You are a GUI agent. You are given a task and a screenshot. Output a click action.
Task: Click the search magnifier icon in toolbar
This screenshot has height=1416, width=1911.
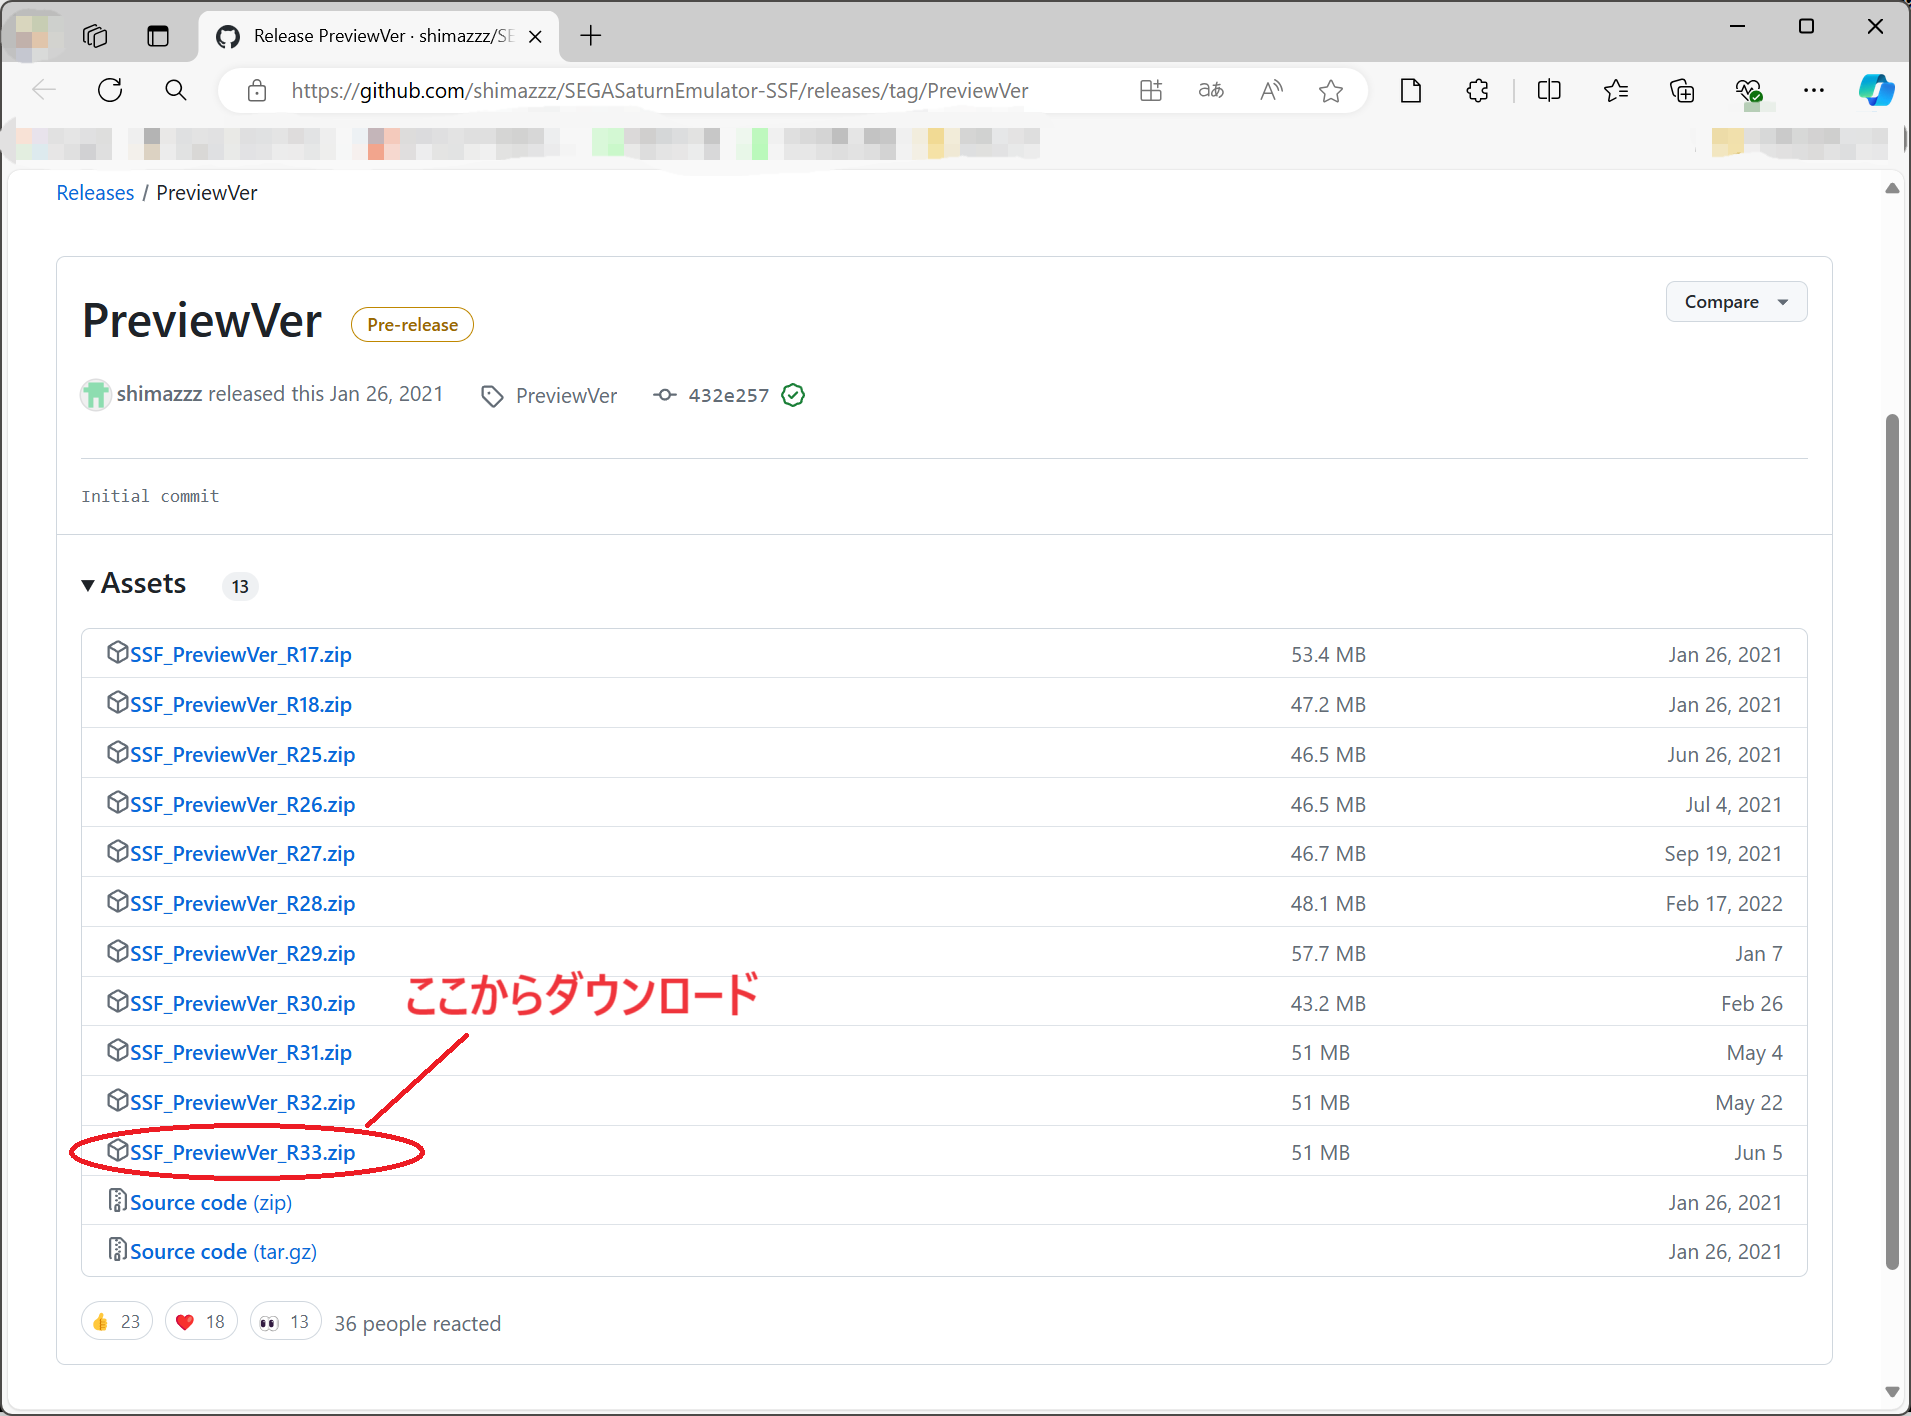(176, 90)
